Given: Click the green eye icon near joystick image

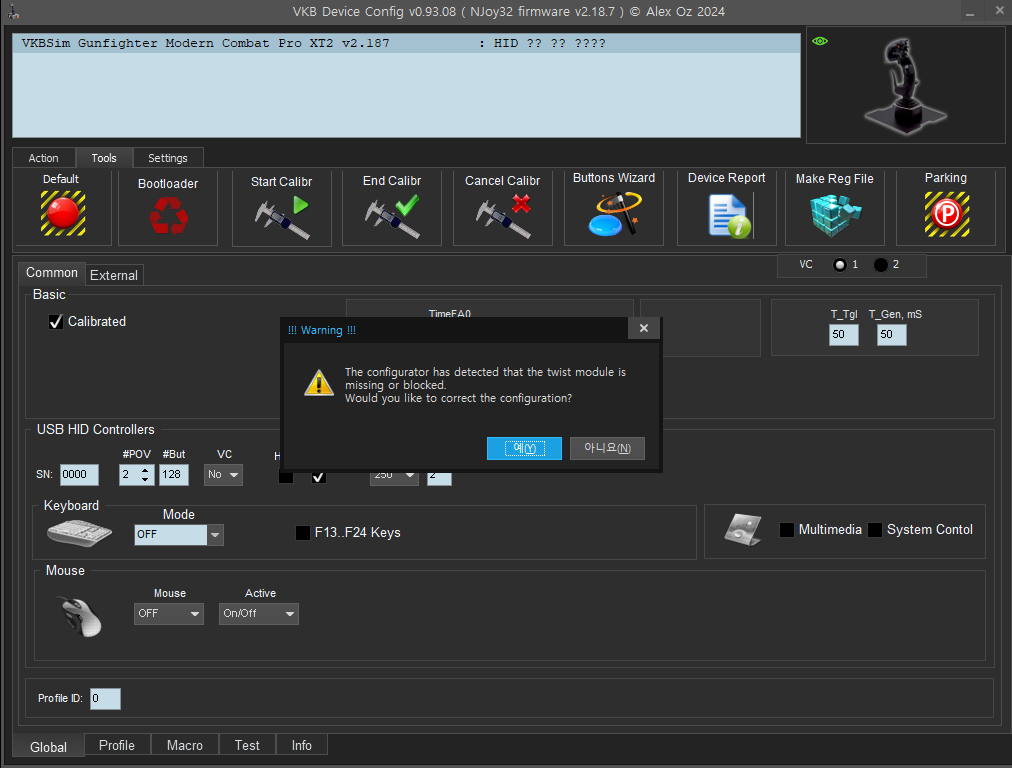Looking at the screenshot, I should (x=820, y=41).
